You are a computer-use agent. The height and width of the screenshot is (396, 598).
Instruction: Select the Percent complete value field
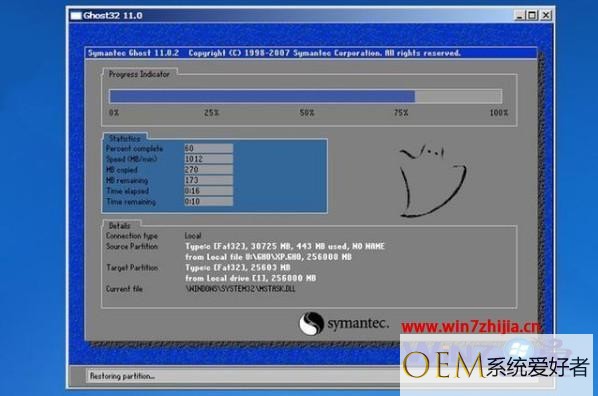(208, 148)
